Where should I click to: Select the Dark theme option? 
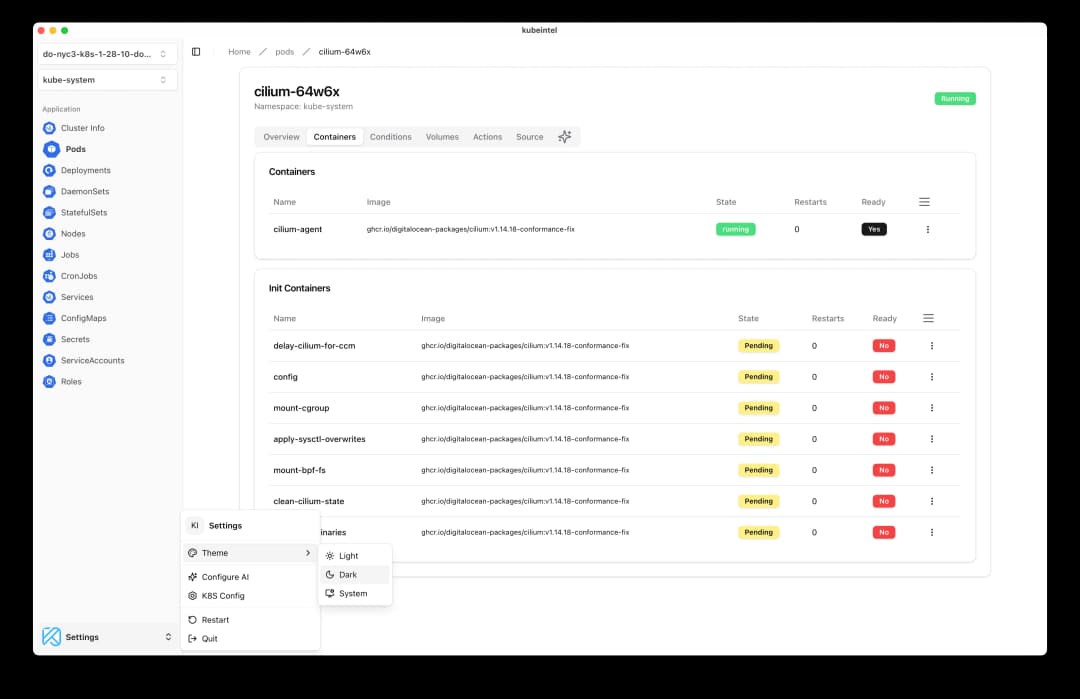pos(347,574)
